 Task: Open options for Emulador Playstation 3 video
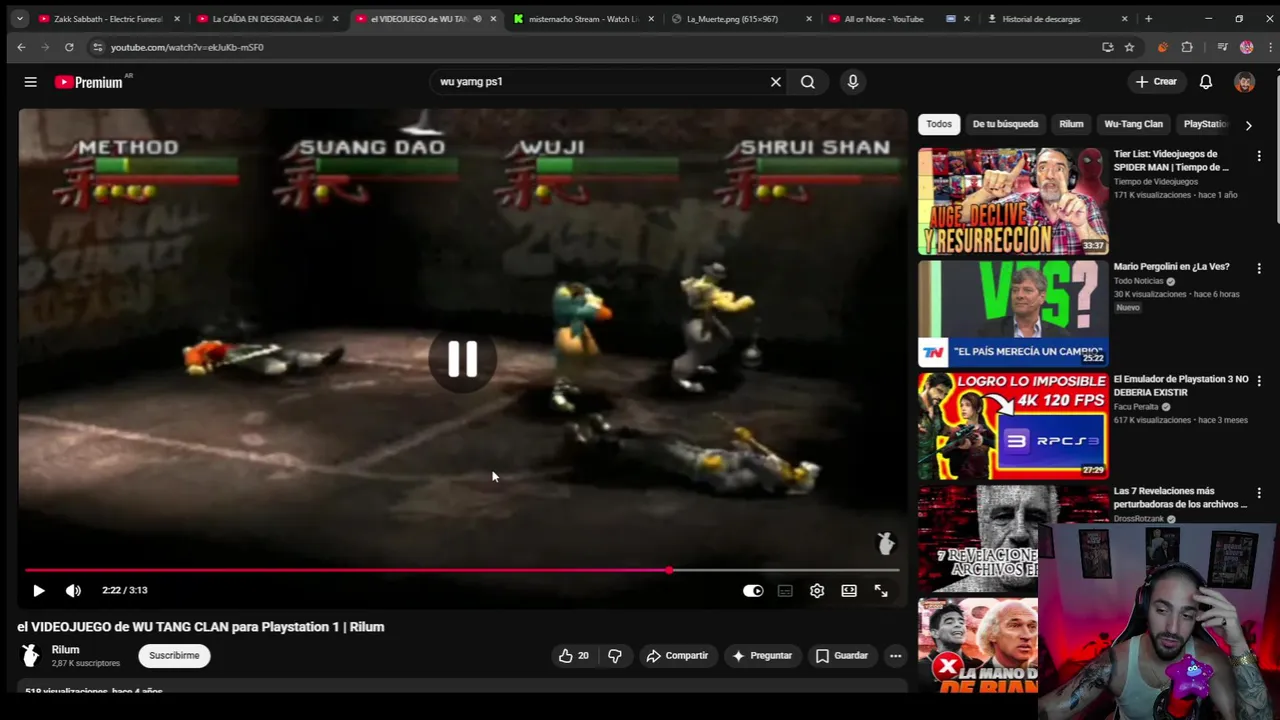tap(1259, 381)
